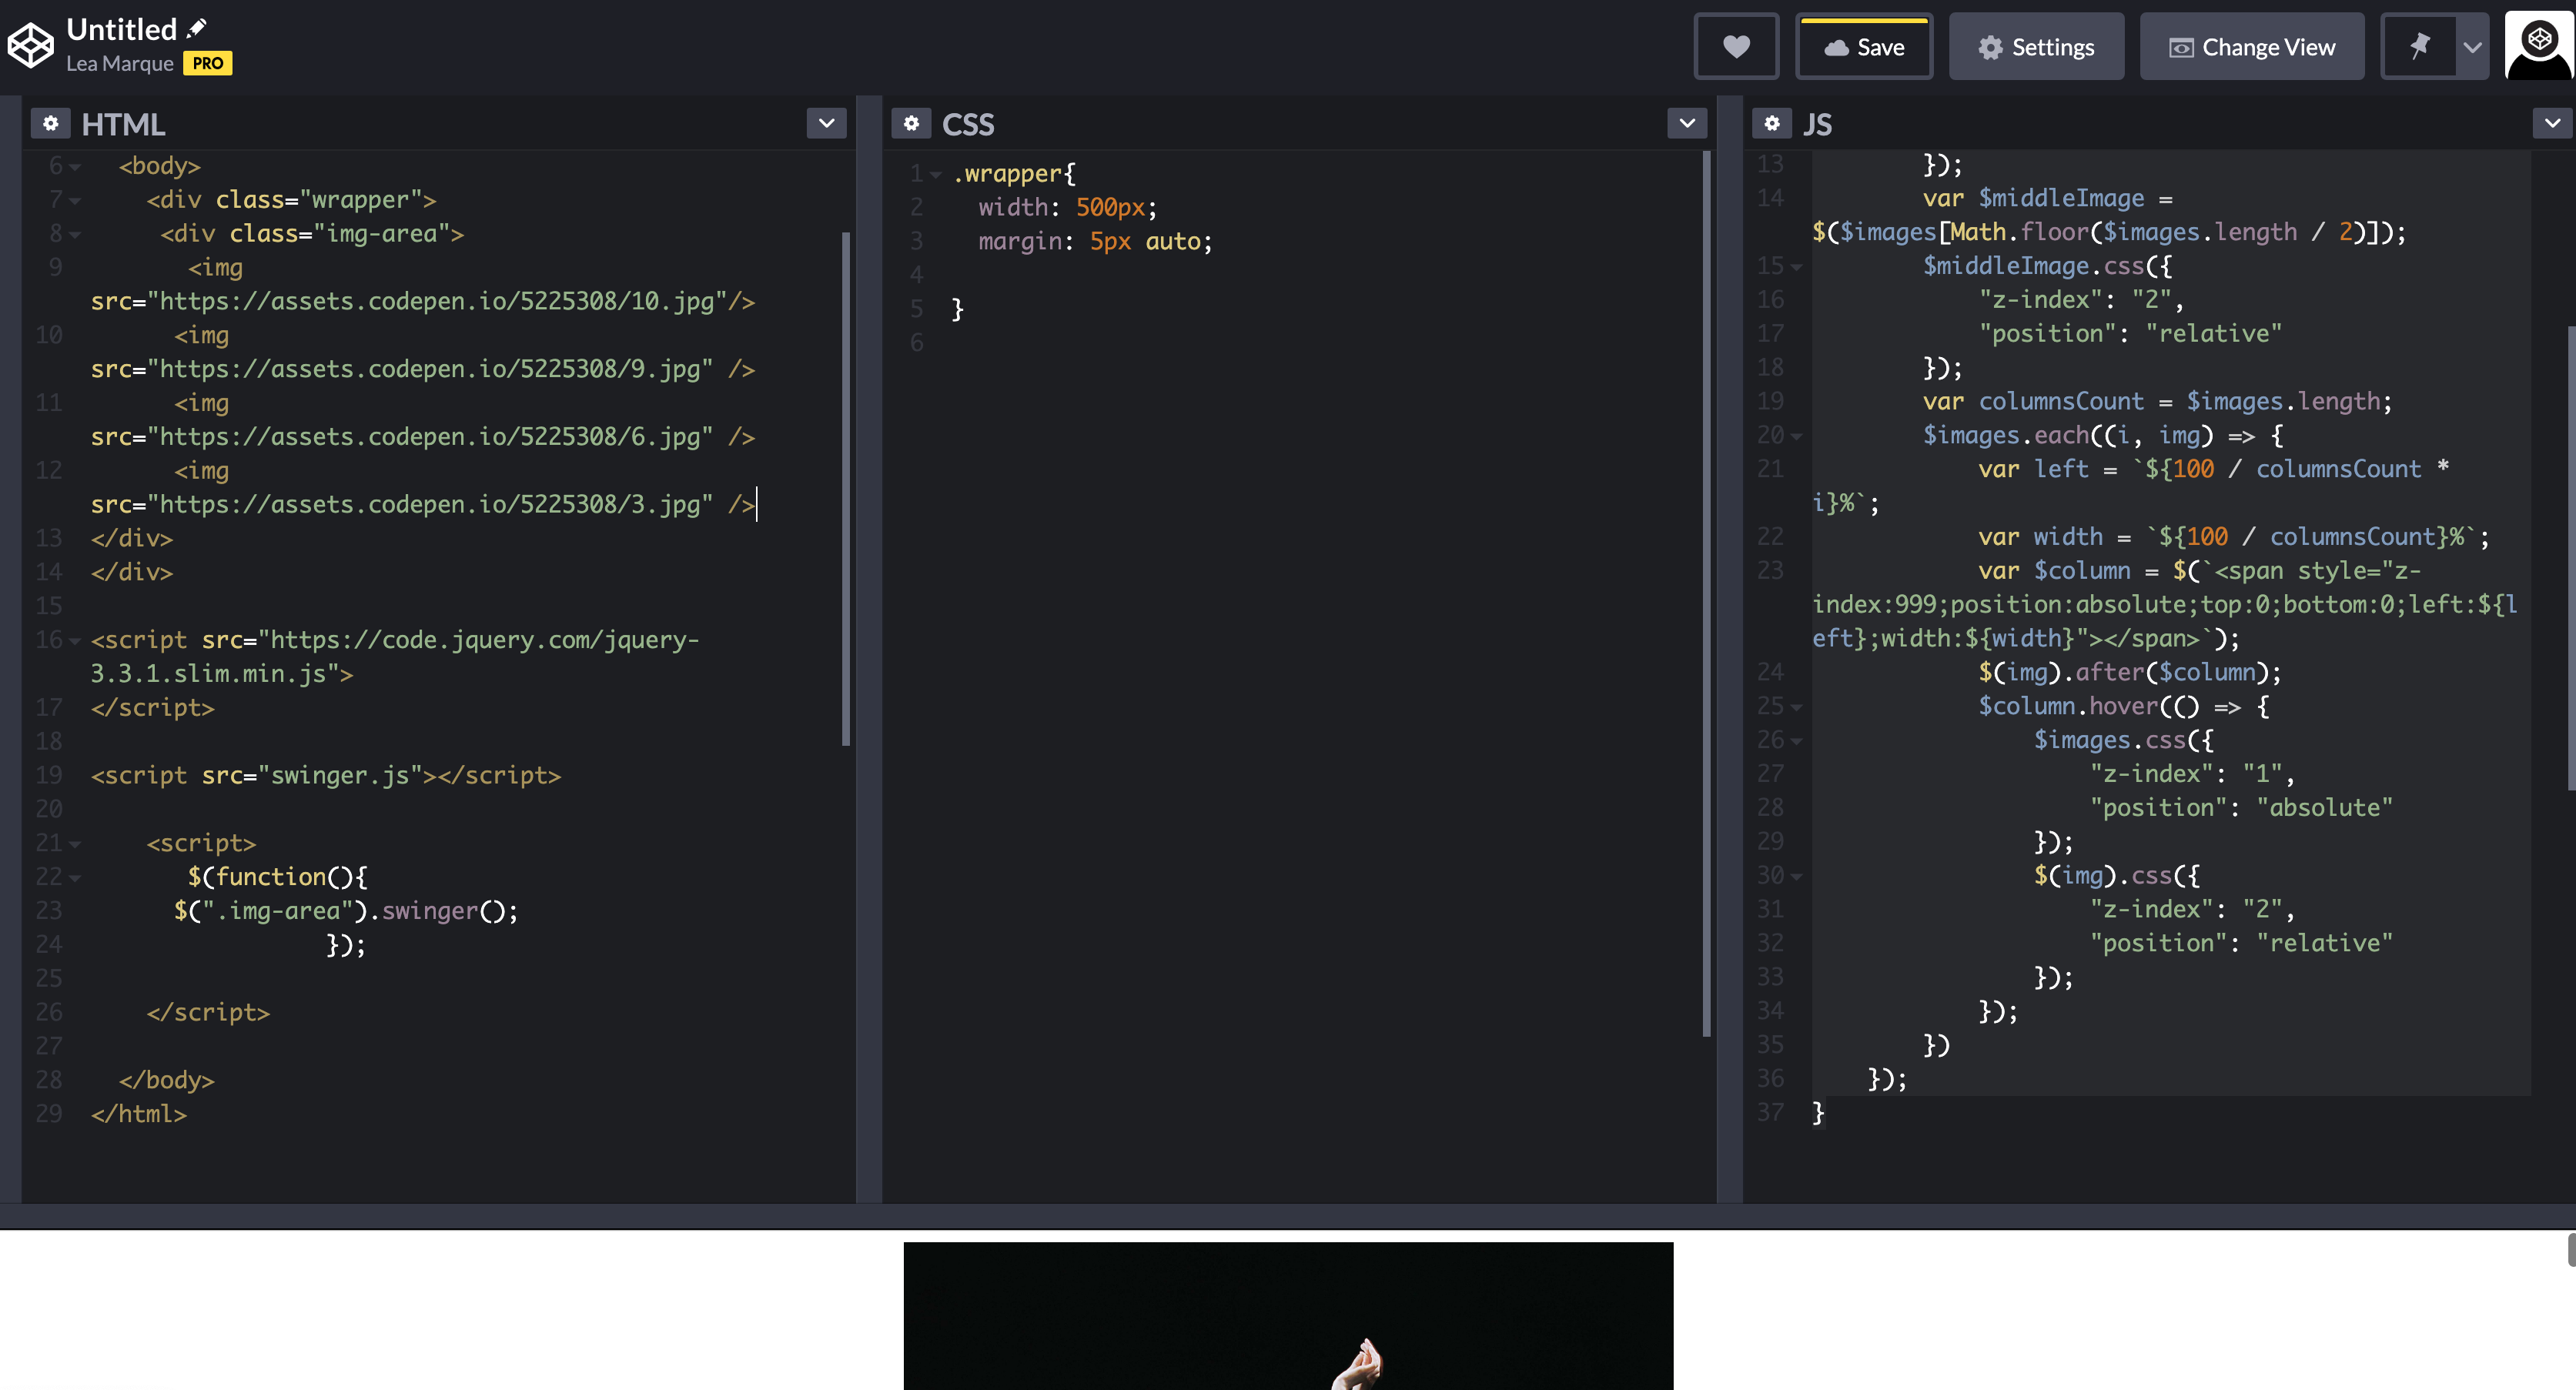Image resolution: width=2576 pixels, height=1390 pixels.
Task: Pin this pen with pin icon
Action: point(2419,47)
